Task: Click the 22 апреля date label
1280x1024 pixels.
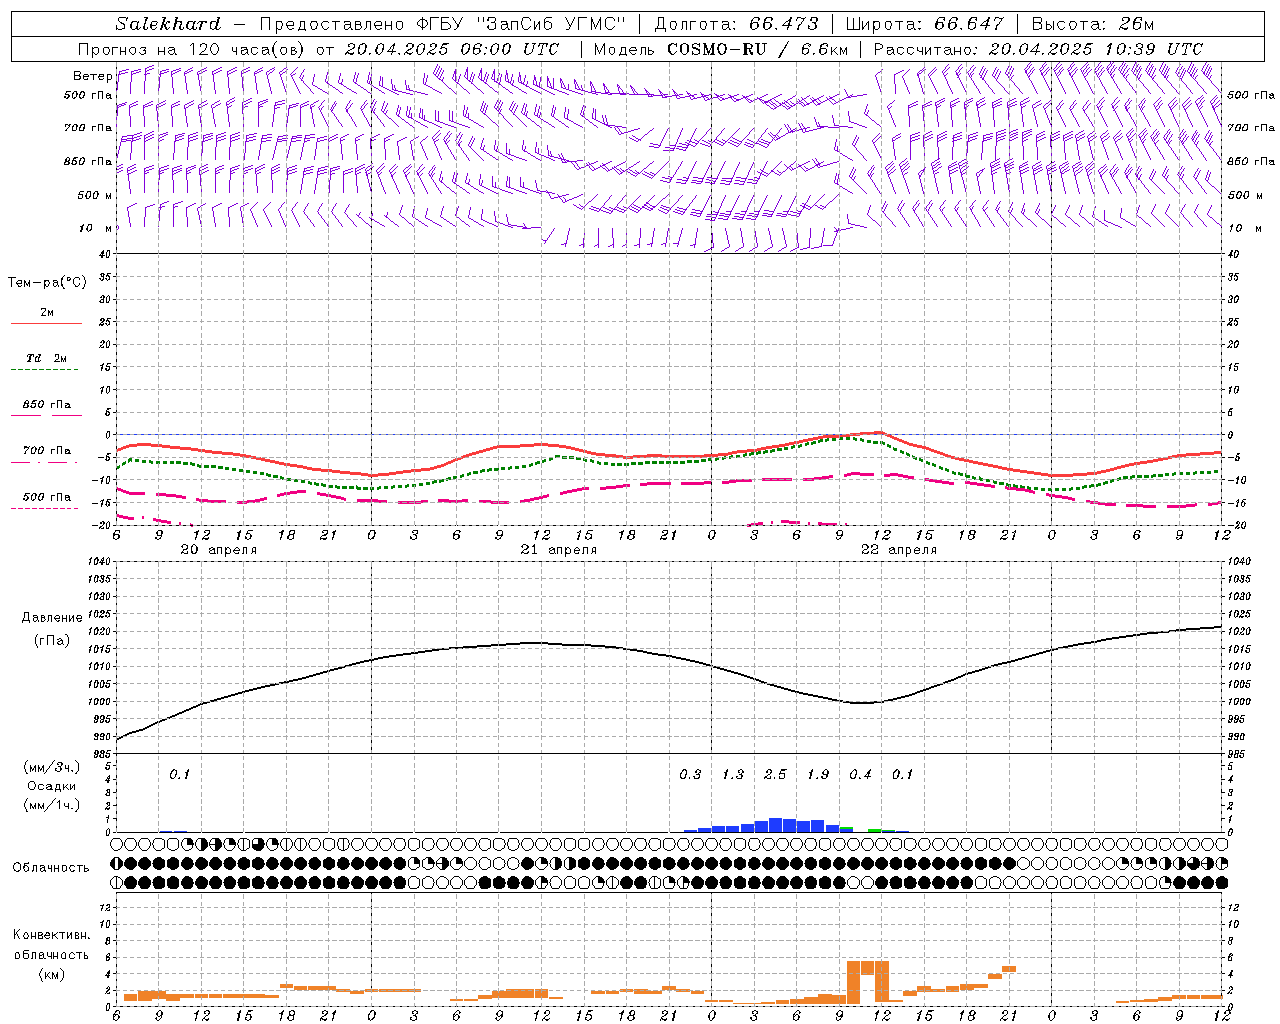Action: click(898, 550)
